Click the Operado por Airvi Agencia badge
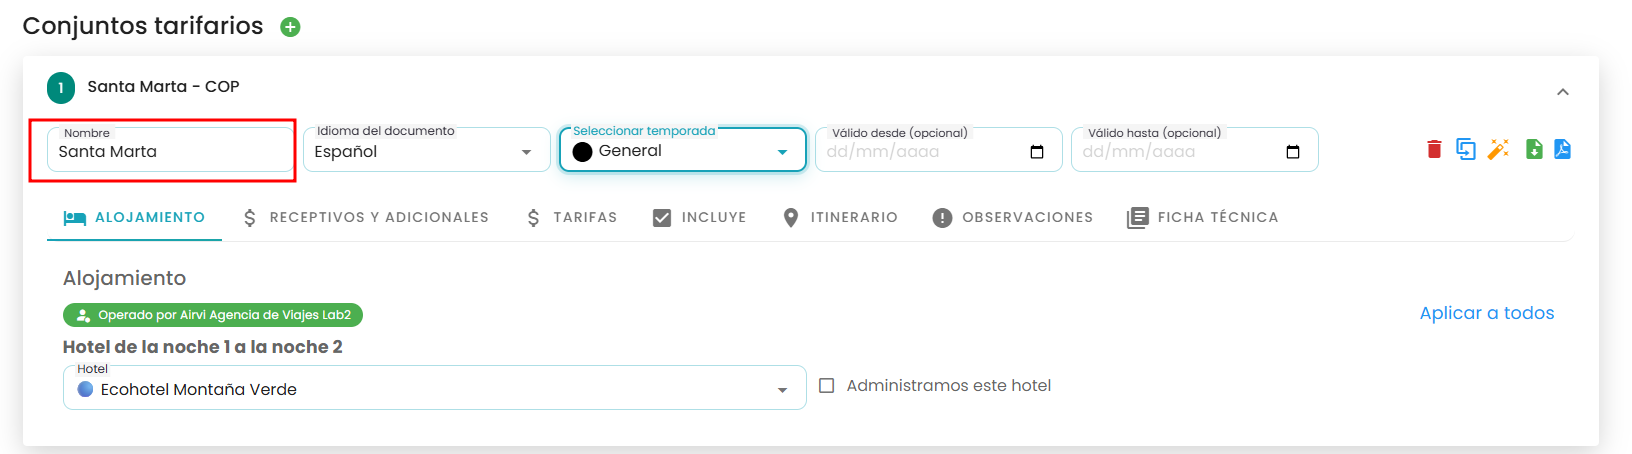The width and height of the screenshot is (1632, 454). (213, 315)
